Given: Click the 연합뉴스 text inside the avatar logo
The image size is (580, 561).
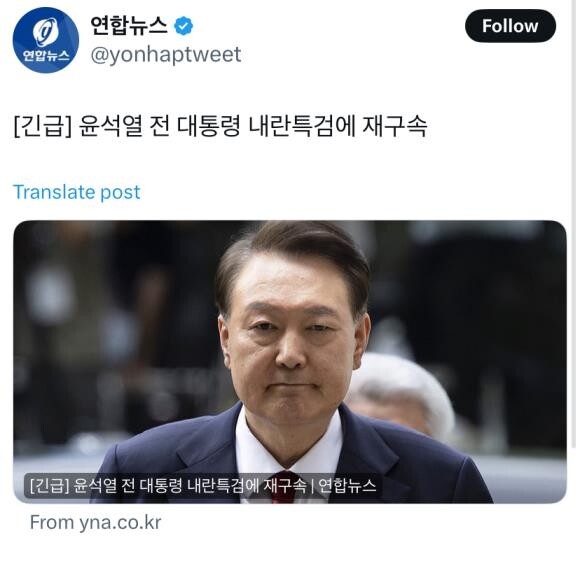Looking at the screenshot, I should pos(46,55).
